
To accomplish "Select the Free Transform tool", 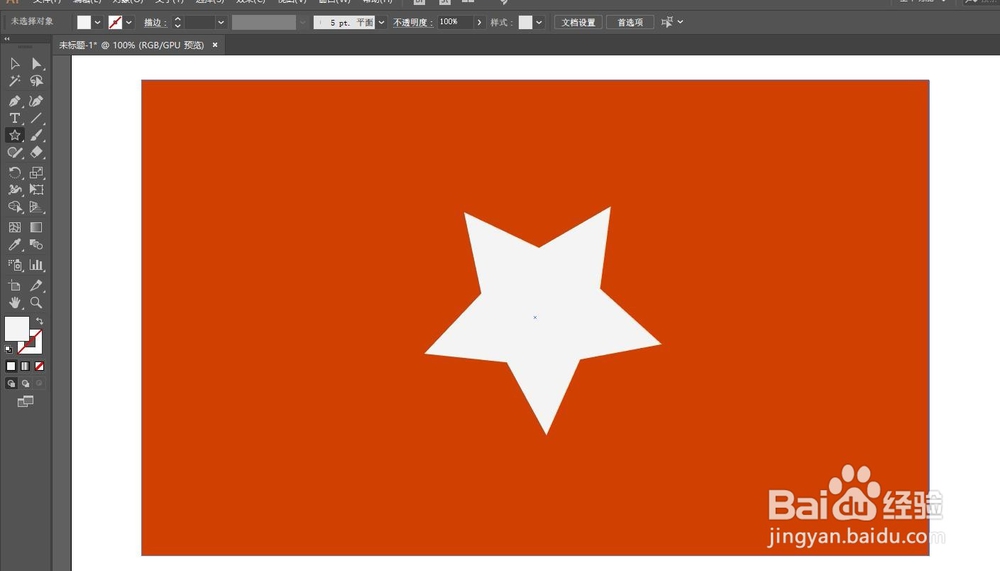I will pyautogui.click(x=36, y=189).
